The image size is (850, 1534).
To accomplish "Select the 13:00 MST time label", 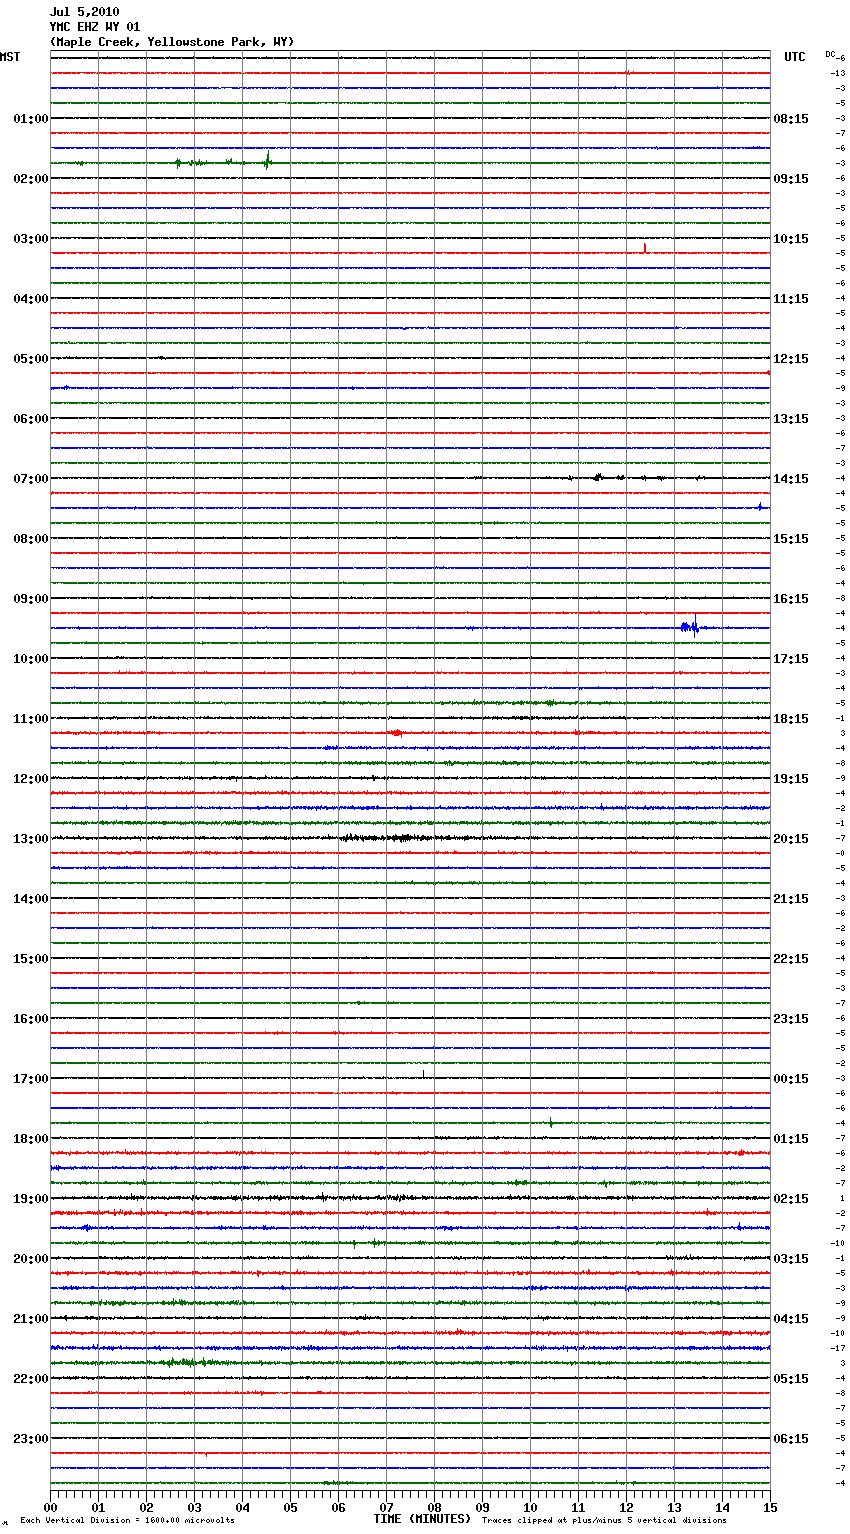I will 31,839.
